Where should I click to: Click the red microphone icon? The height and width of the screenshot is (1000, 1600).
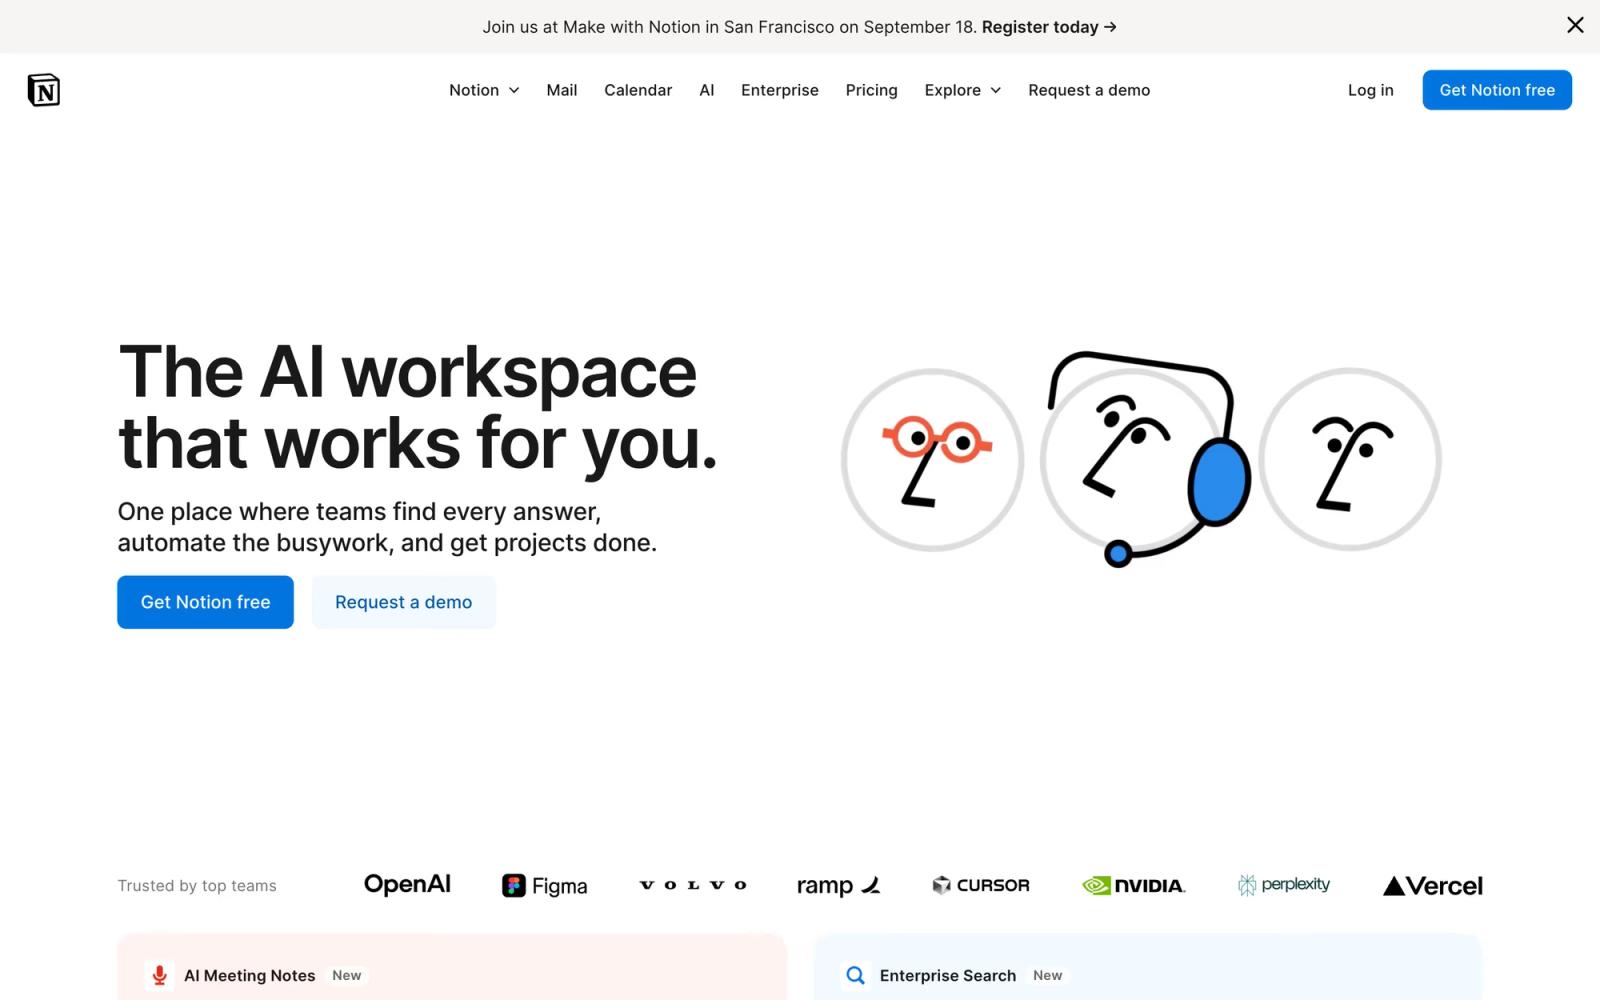(159, 975)
